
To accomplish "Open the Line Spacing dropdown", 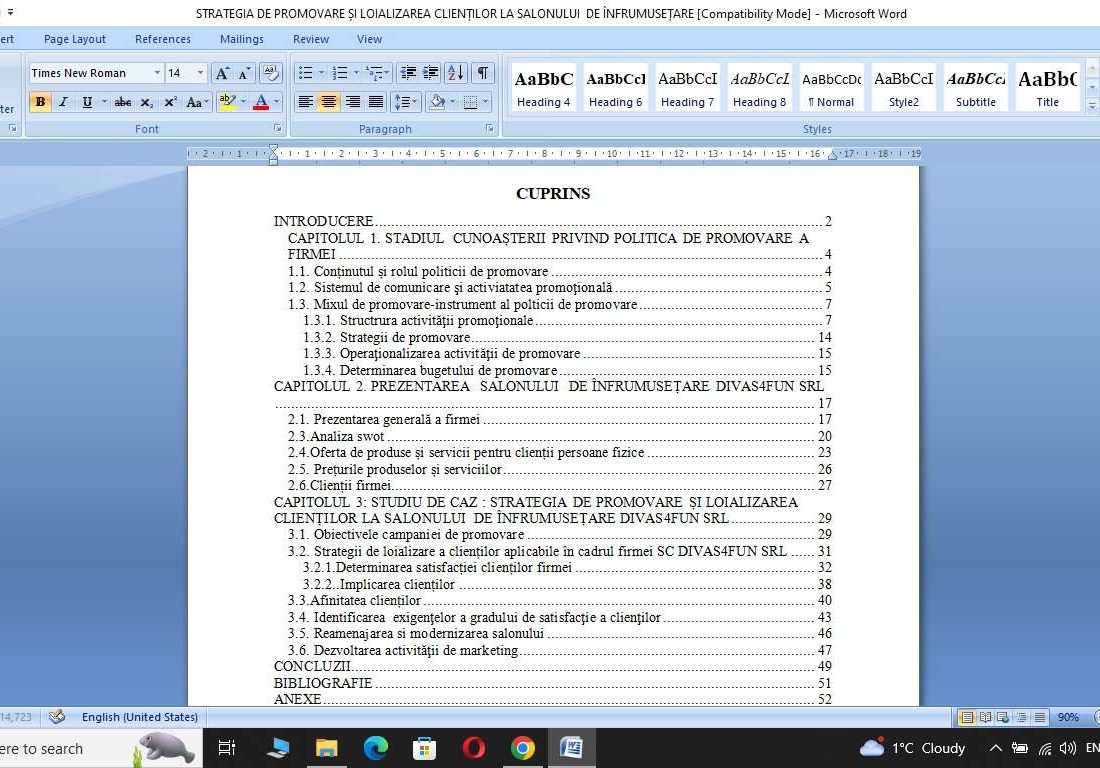I will coord(406,102).
